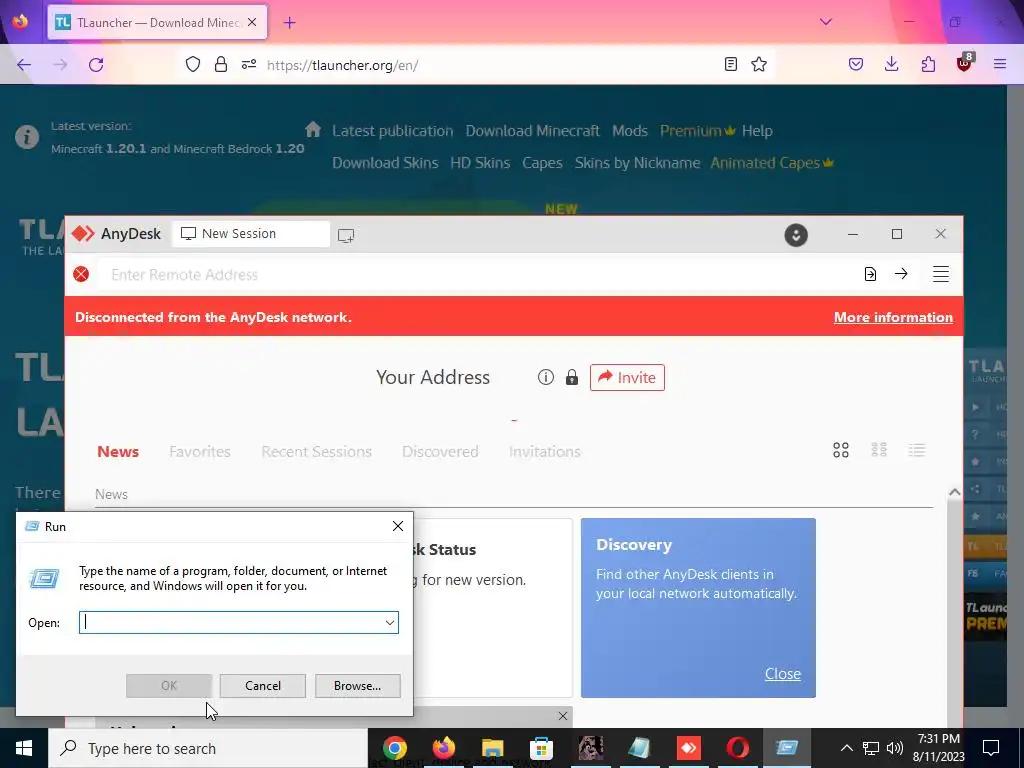The image size is (1024, 768).
Task: Open Microsoft Store from taskbar
Action: [541, 748]
